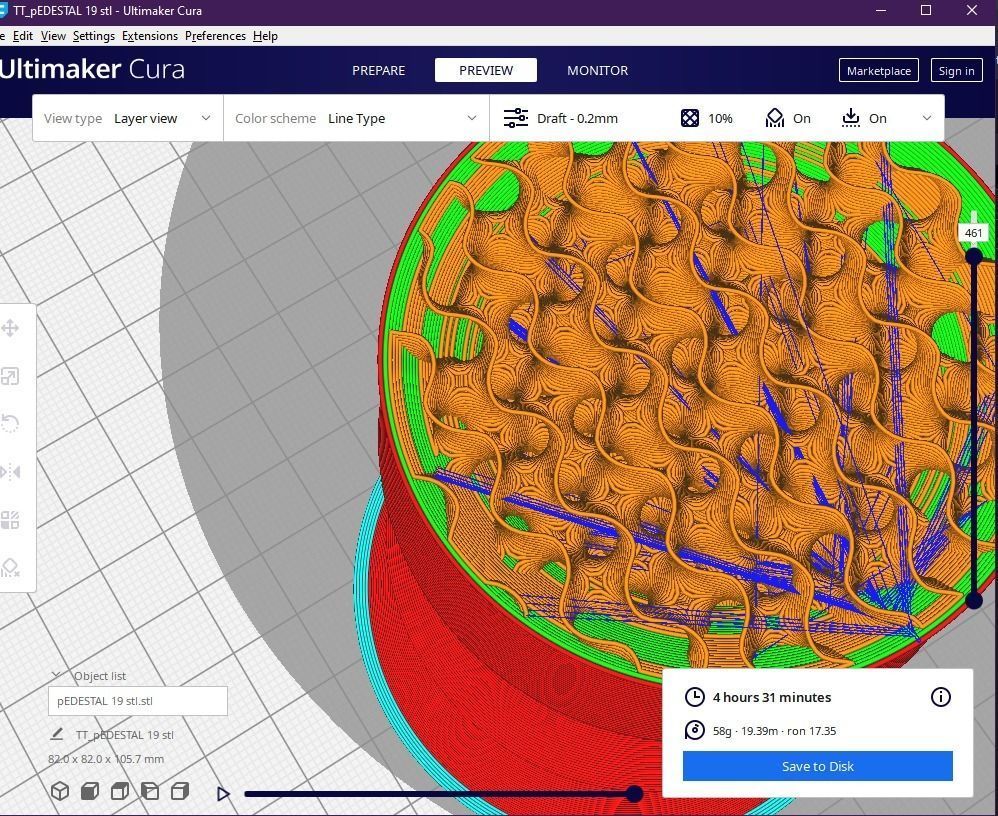
Task: Open the Per Model Settings tool
Action: click(10, 520)
